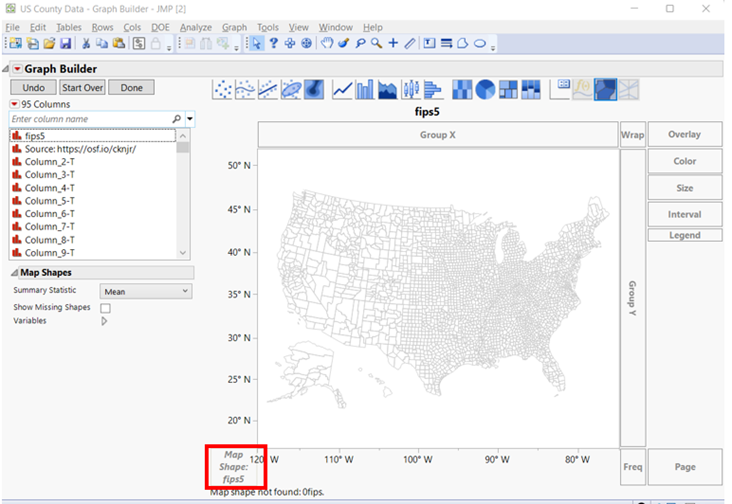Select the polygon shape drawing tool
Screen dimensions: 732x504
tap(462, 43)
